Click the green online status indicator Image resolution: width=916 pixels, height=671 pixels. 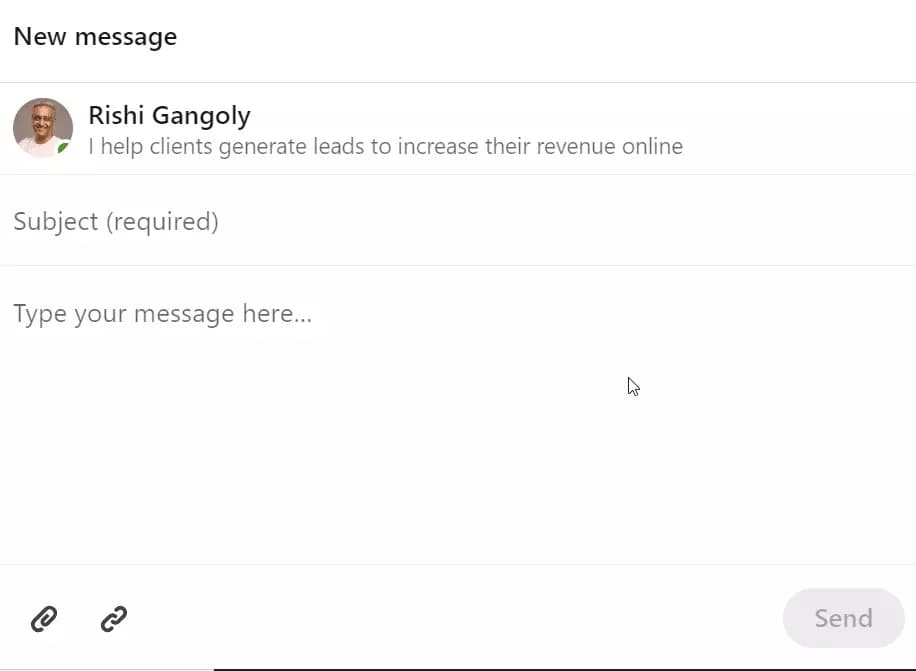[63, 148]
